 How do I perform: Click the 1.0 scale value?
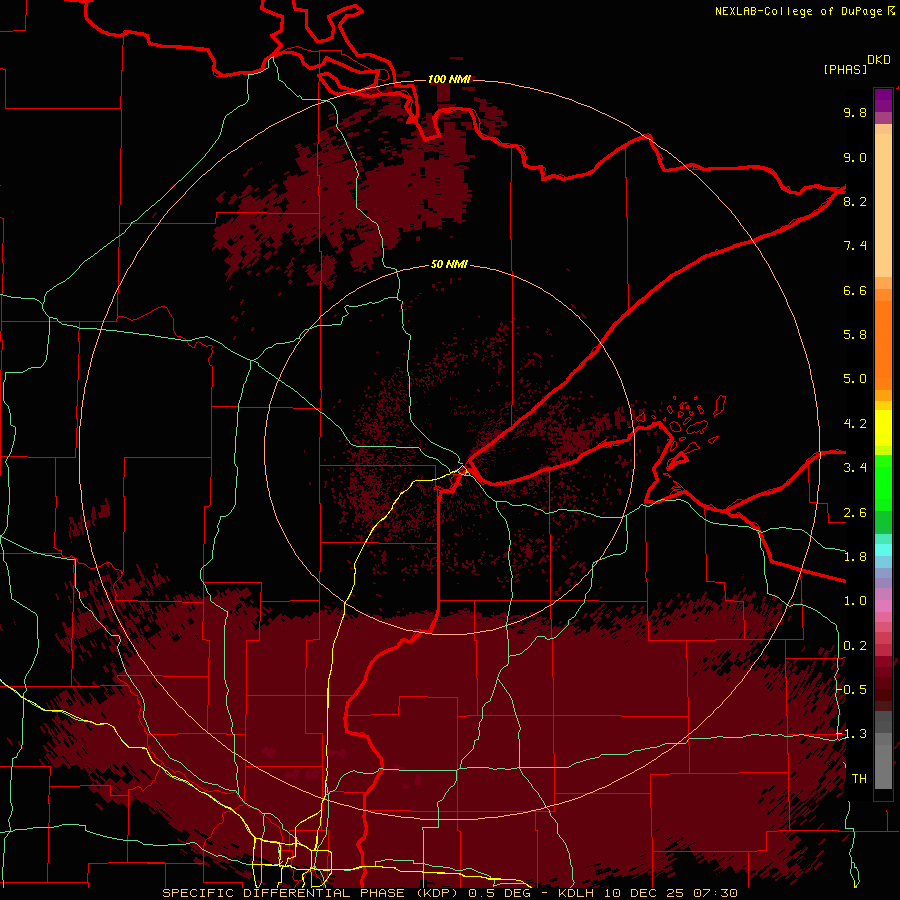(855, 601)
